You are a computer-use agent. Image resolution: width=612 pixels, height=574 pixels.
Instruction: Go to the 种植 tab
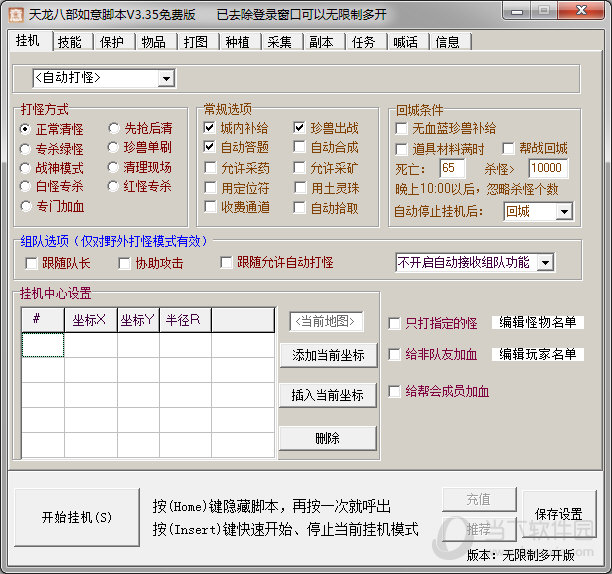pos(240,42)
